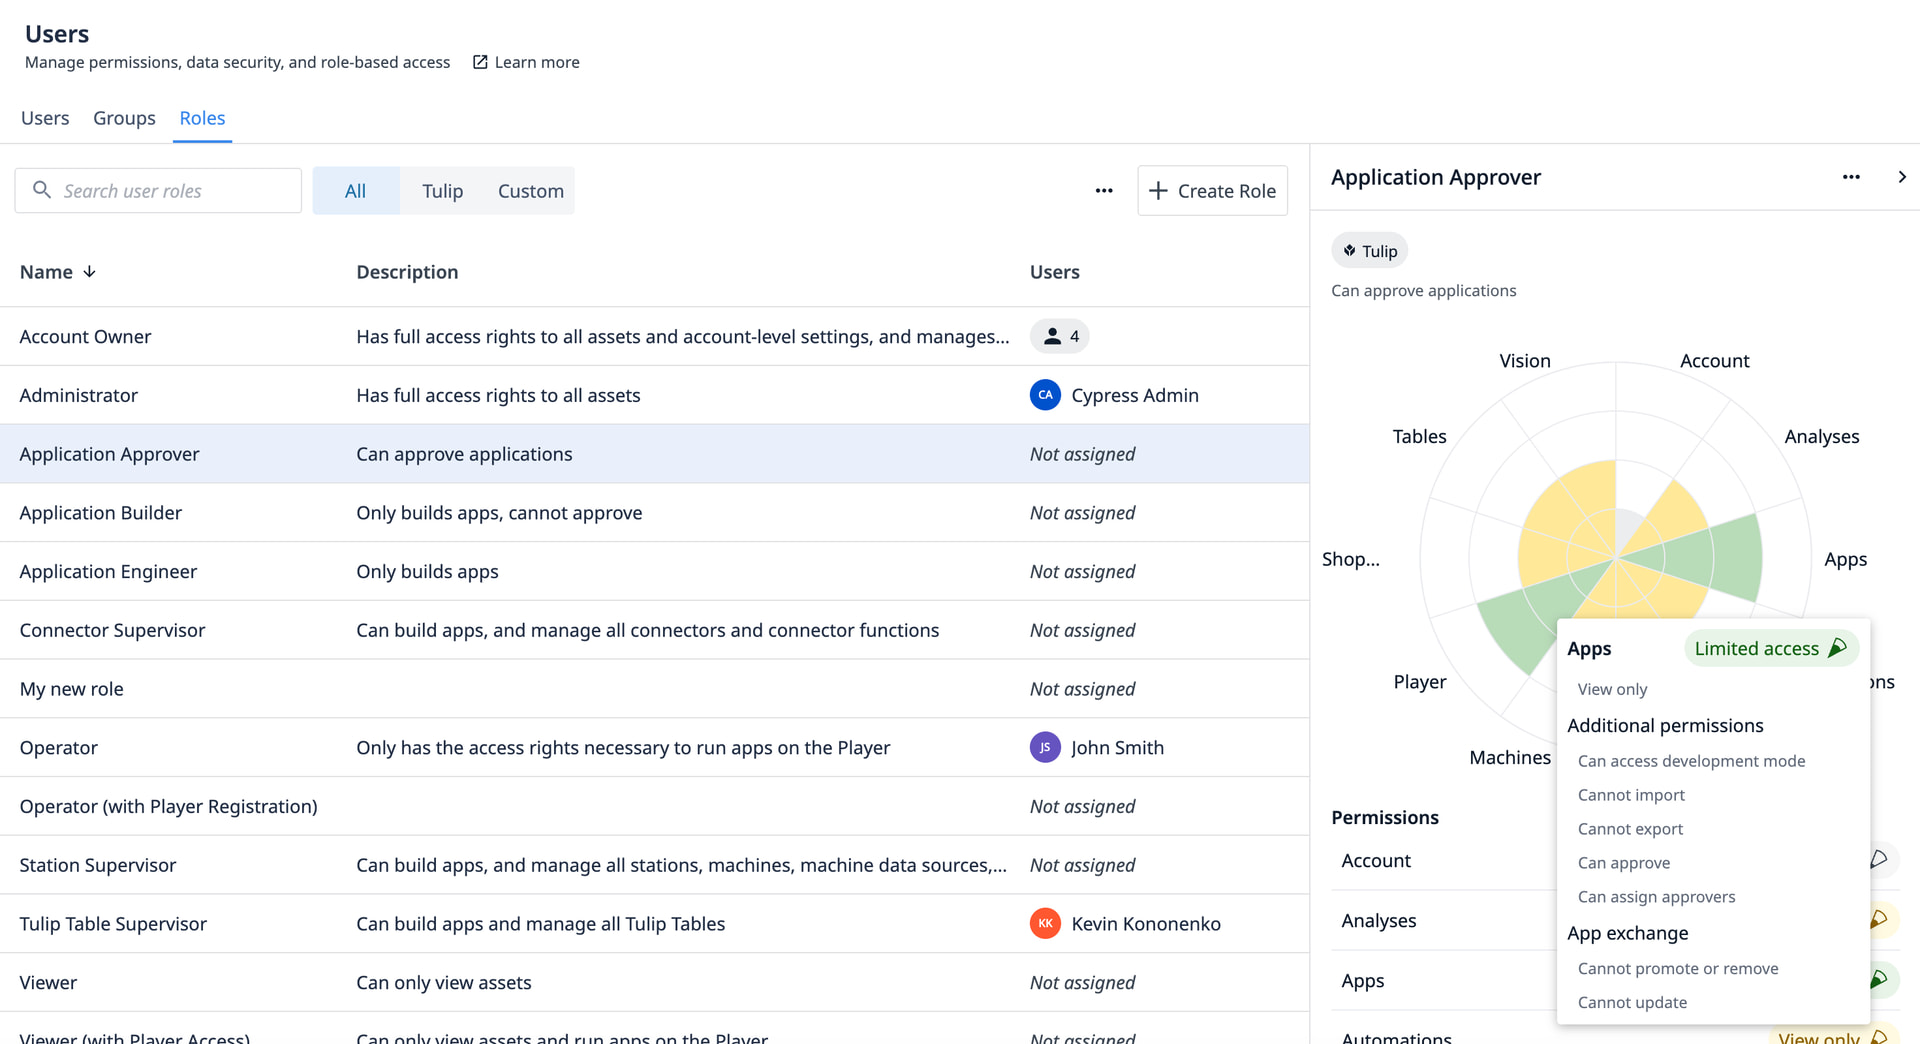Filter roles by Tulip

pyautogui.click(x=442, y=191)
